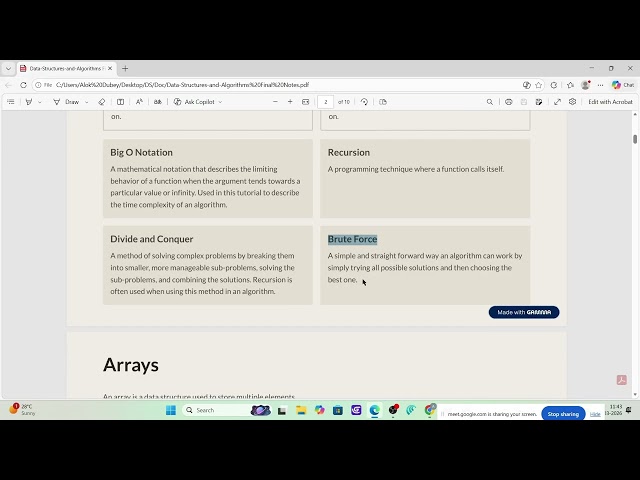Open File Explorer from the taskbar
This screenshot has width=640, height=480.
tap(301, 410)
